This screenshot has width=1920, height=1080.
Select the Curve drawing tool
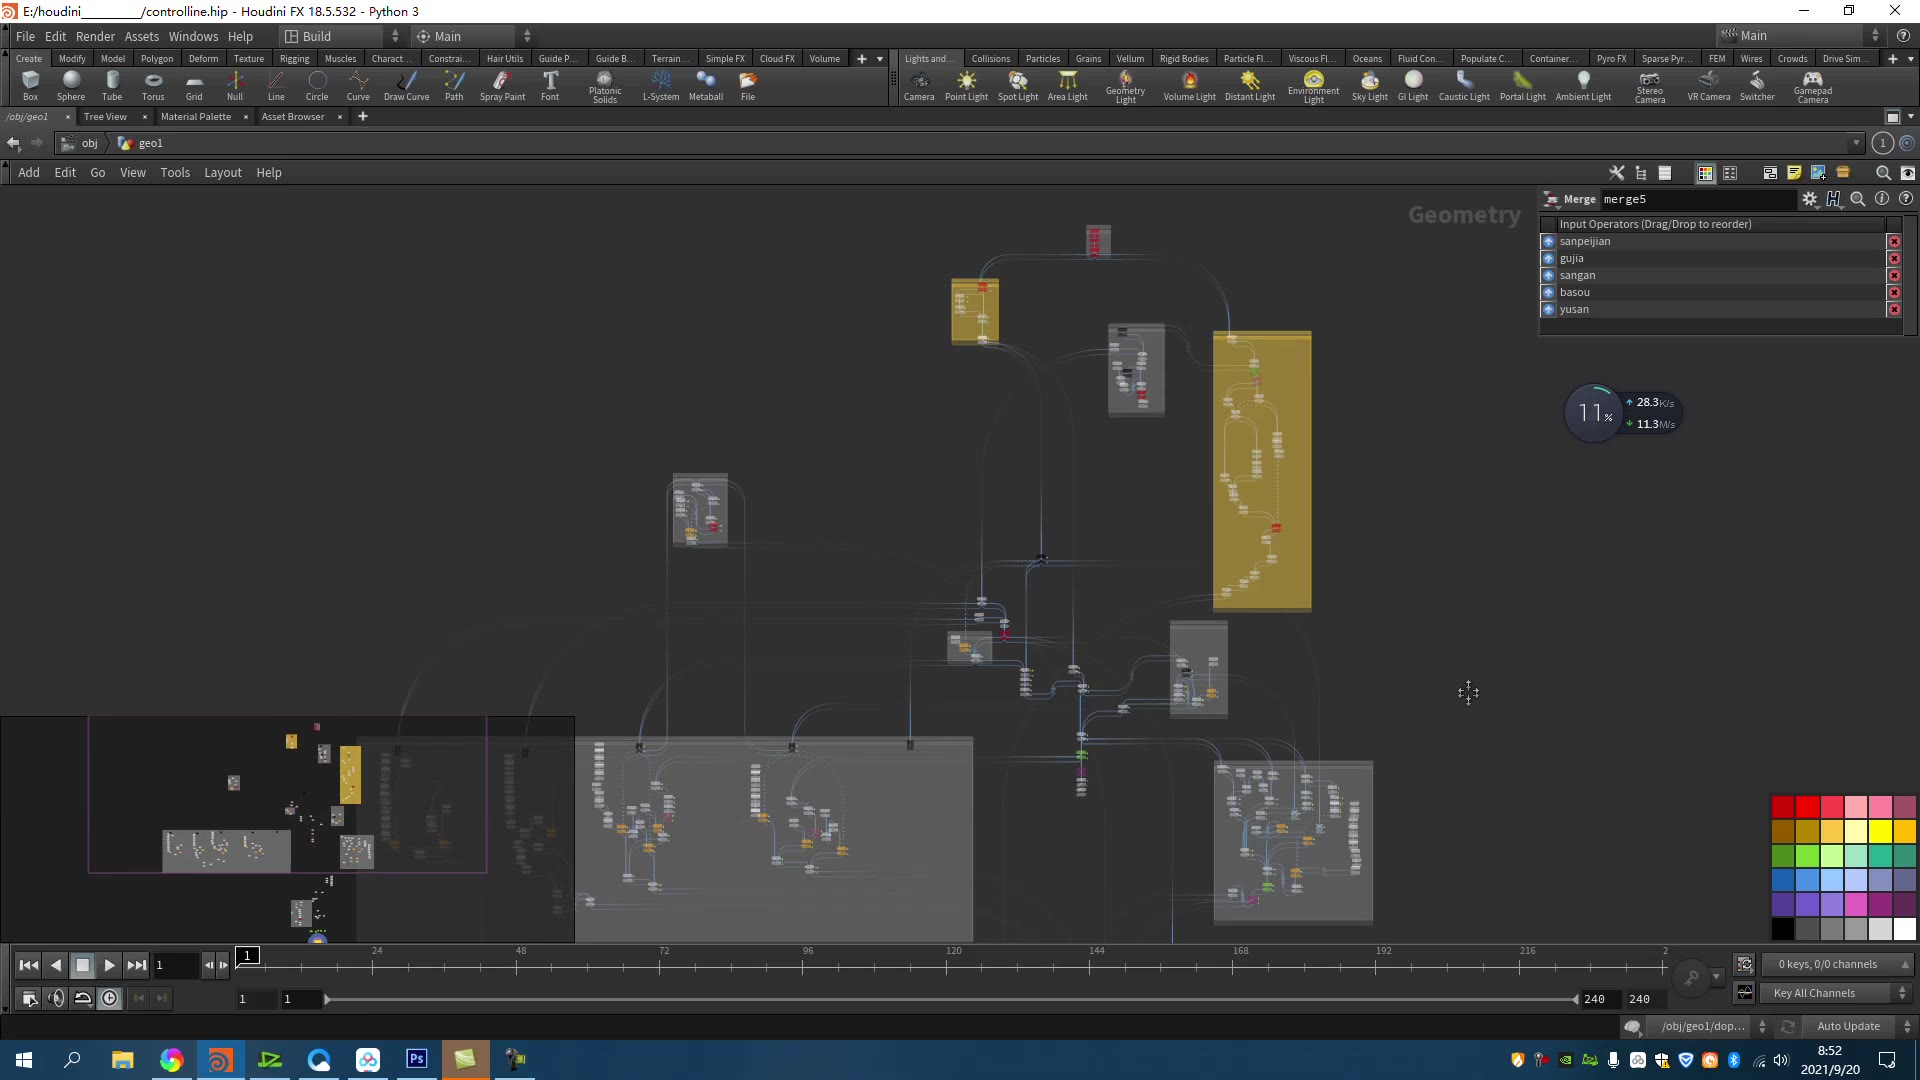pos(357,84)
